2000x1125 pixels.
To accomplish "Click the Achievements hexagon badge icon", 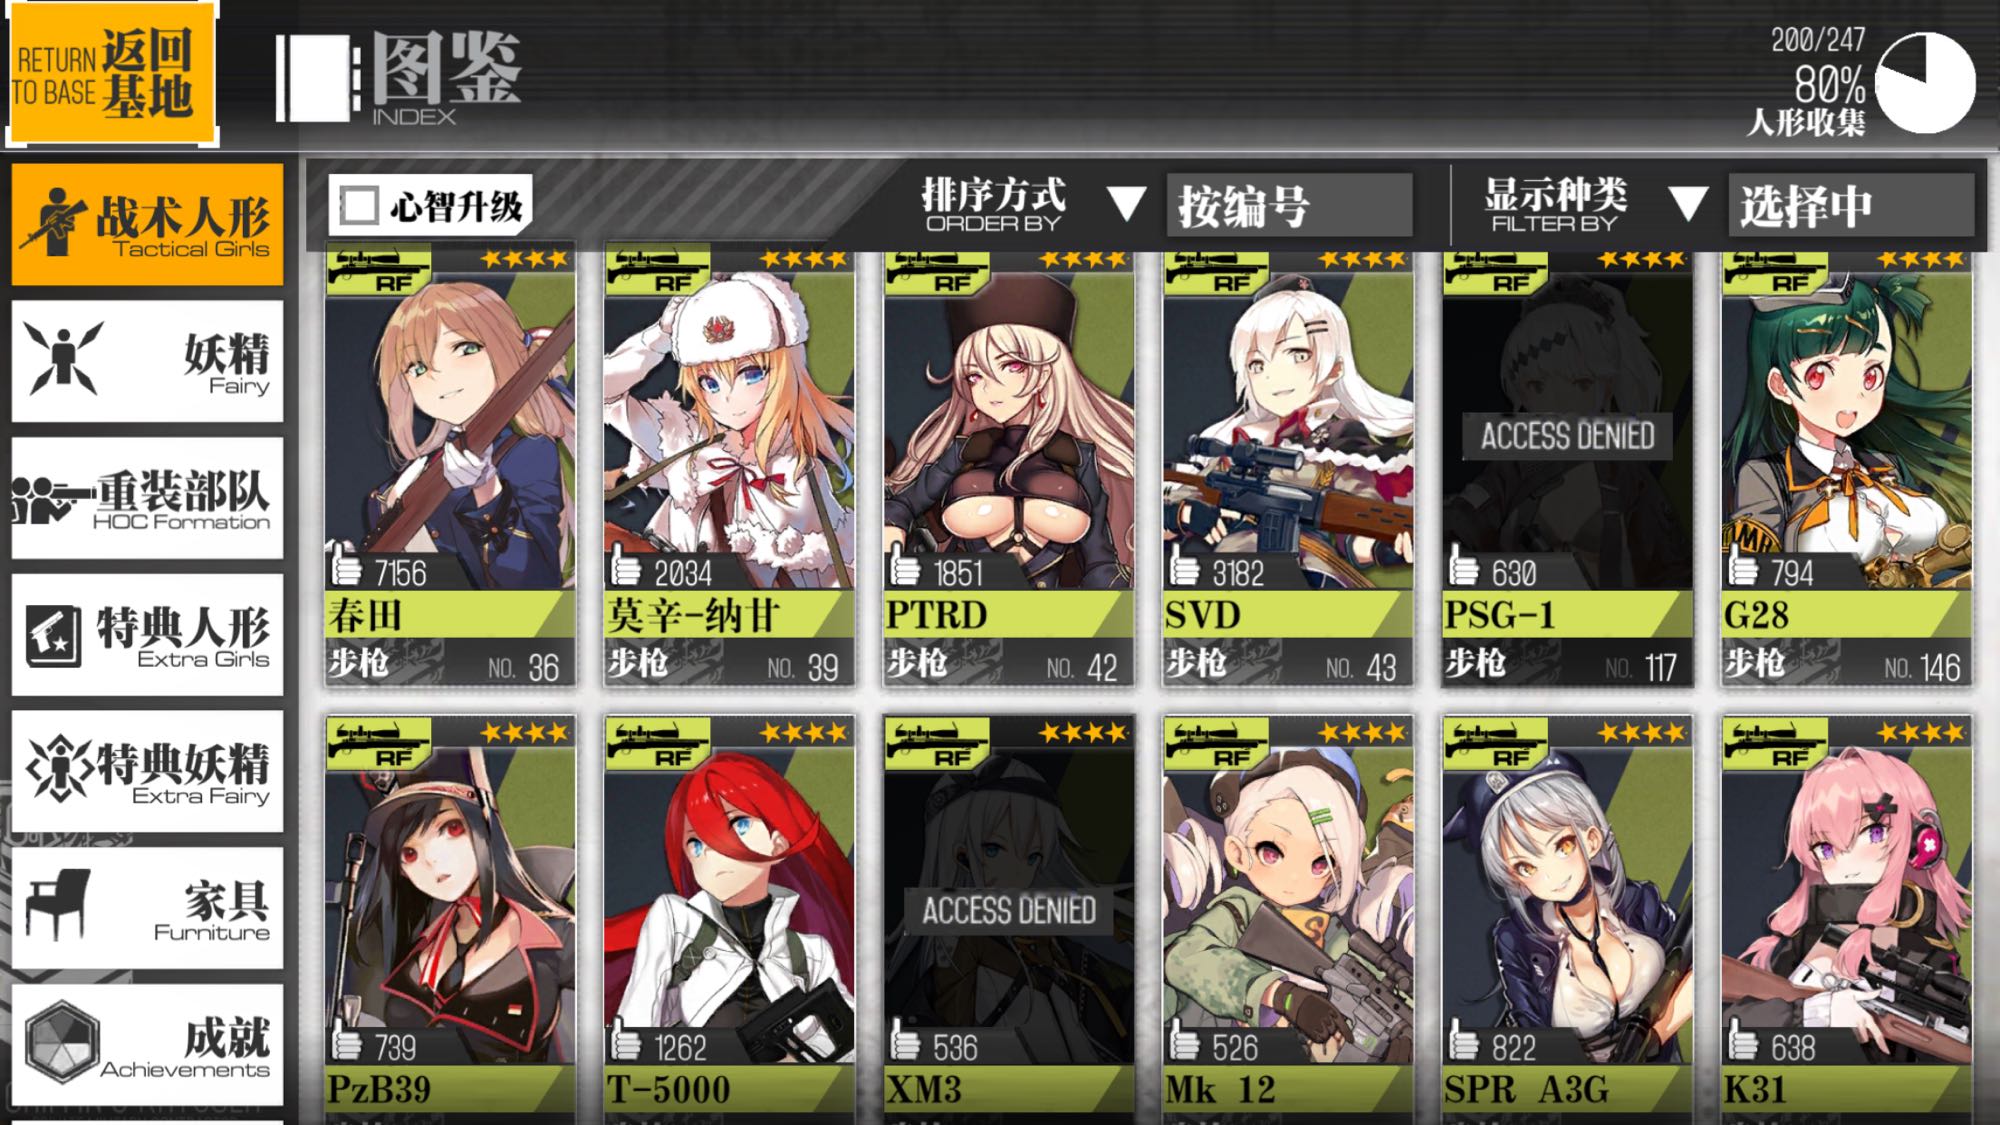I will point(62,1042).
